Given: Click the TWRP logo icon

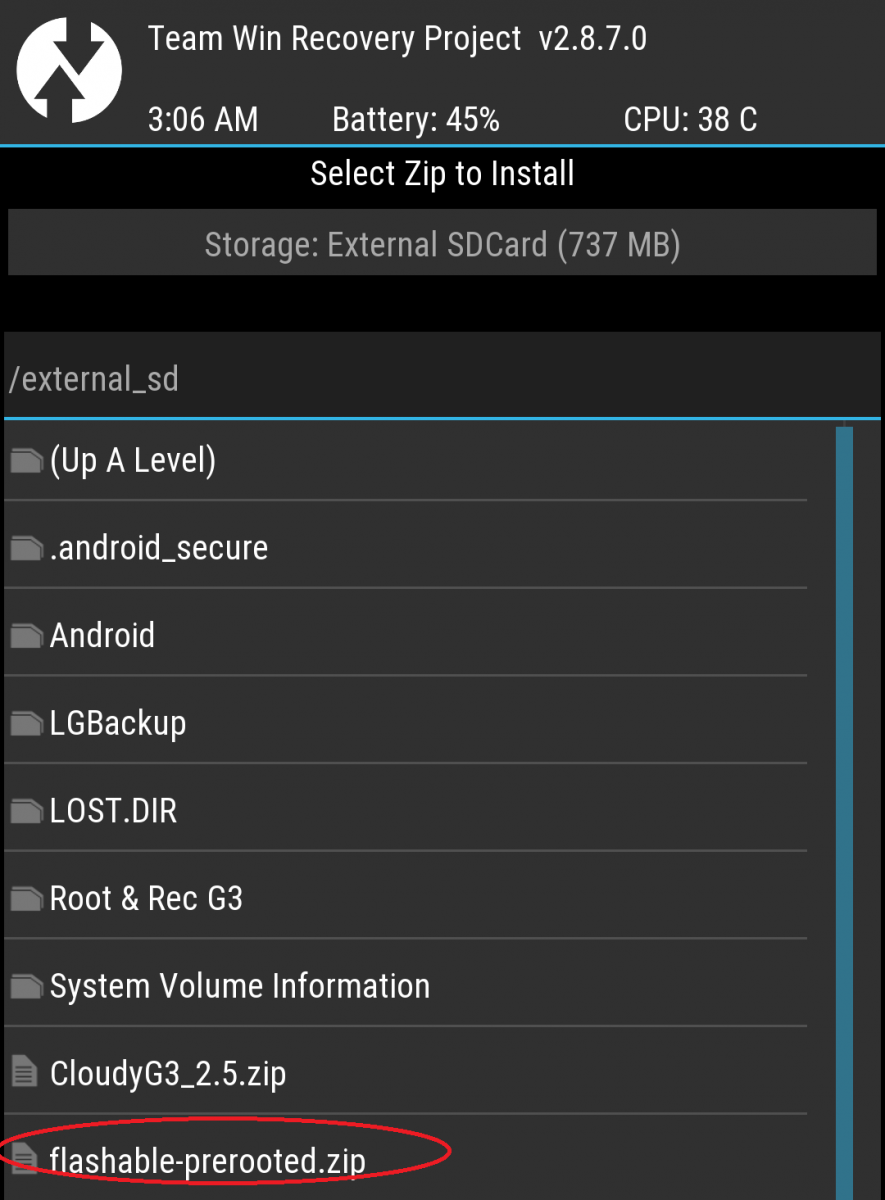Looking at the screenshot, I should 69,70.
